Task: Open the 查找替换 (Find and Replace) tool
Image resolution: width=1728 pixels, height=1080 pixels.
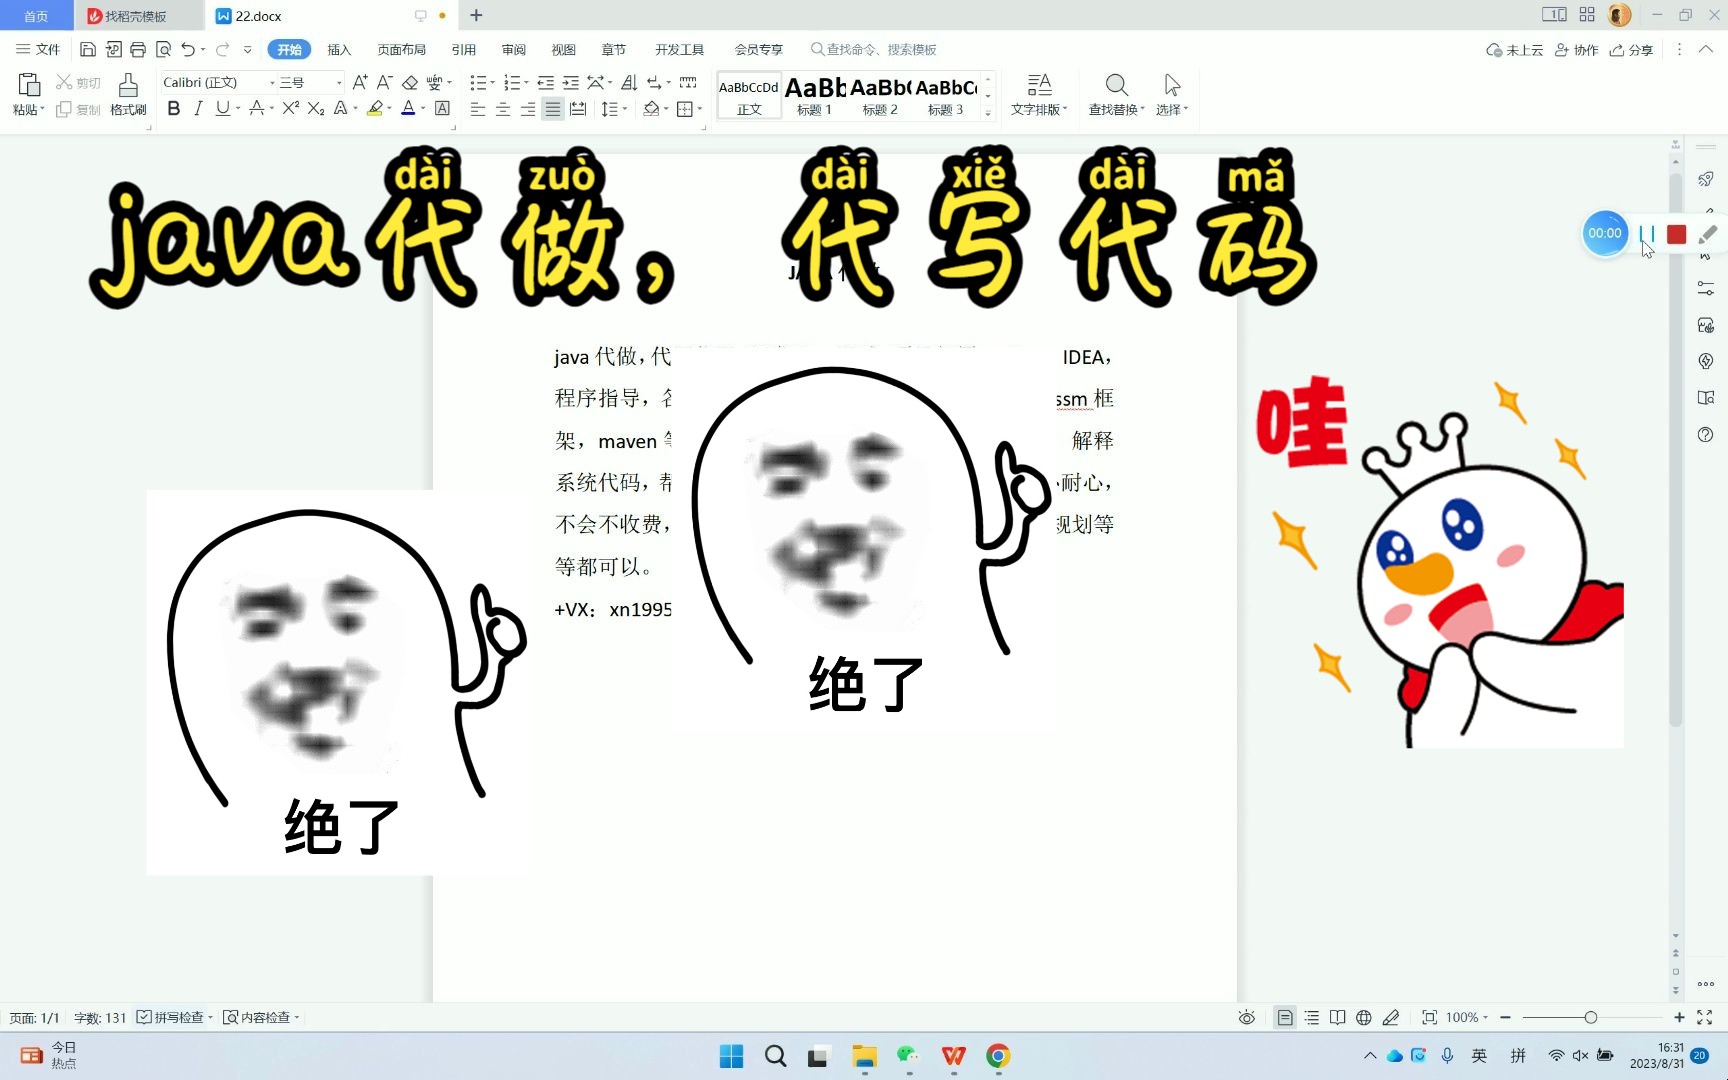Action: [x=1115, y=95]
